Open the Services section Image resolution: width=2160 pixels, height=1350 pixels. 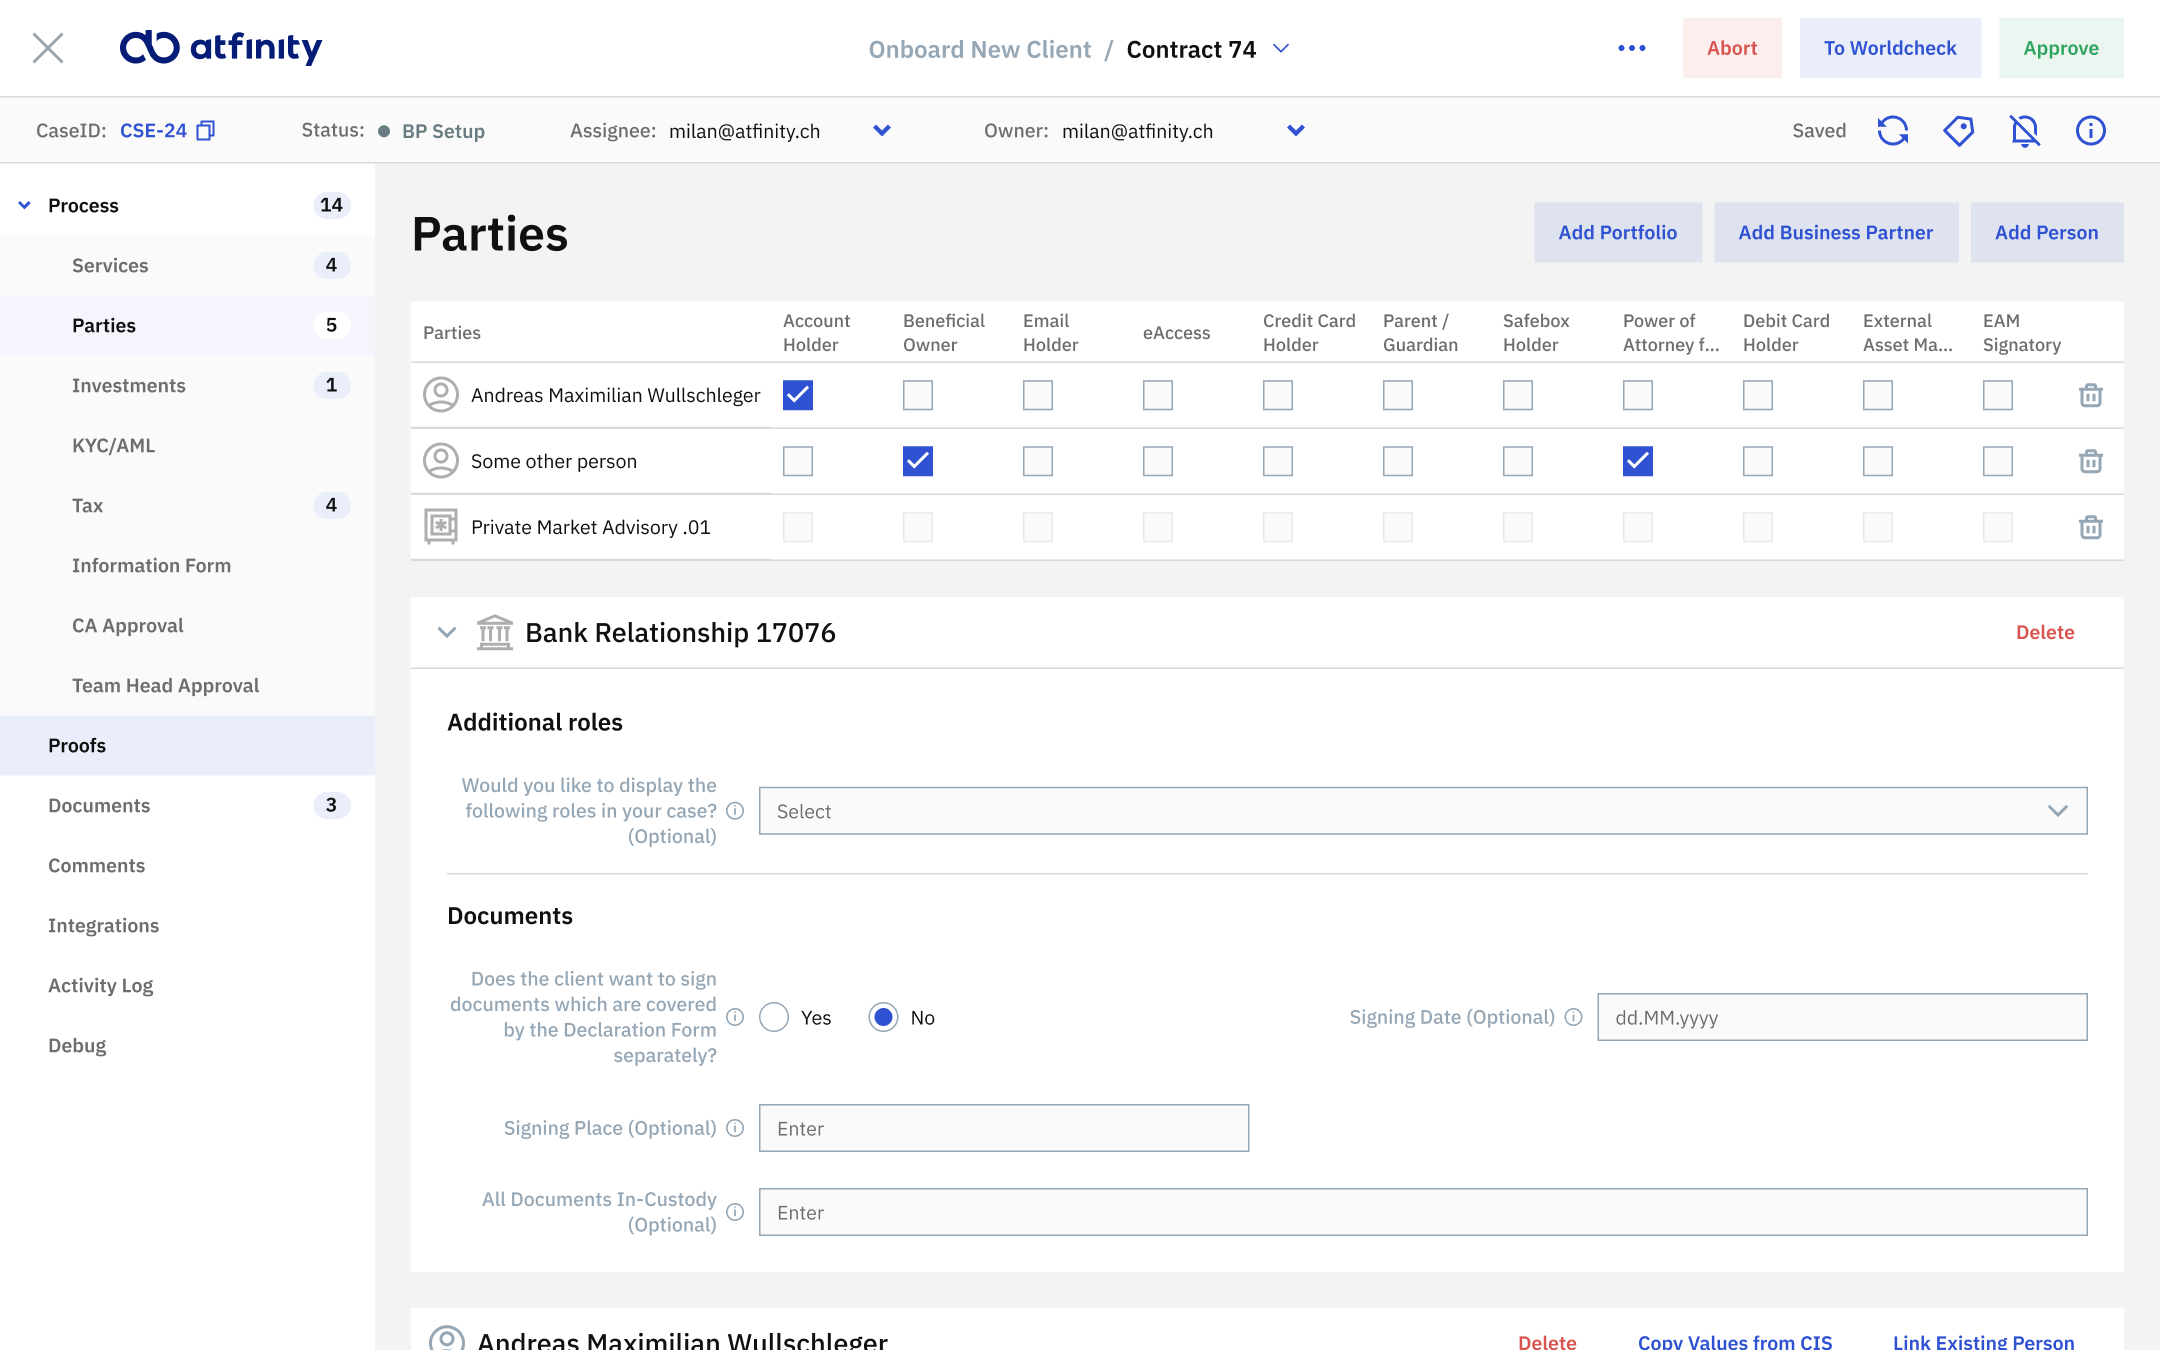188,265
